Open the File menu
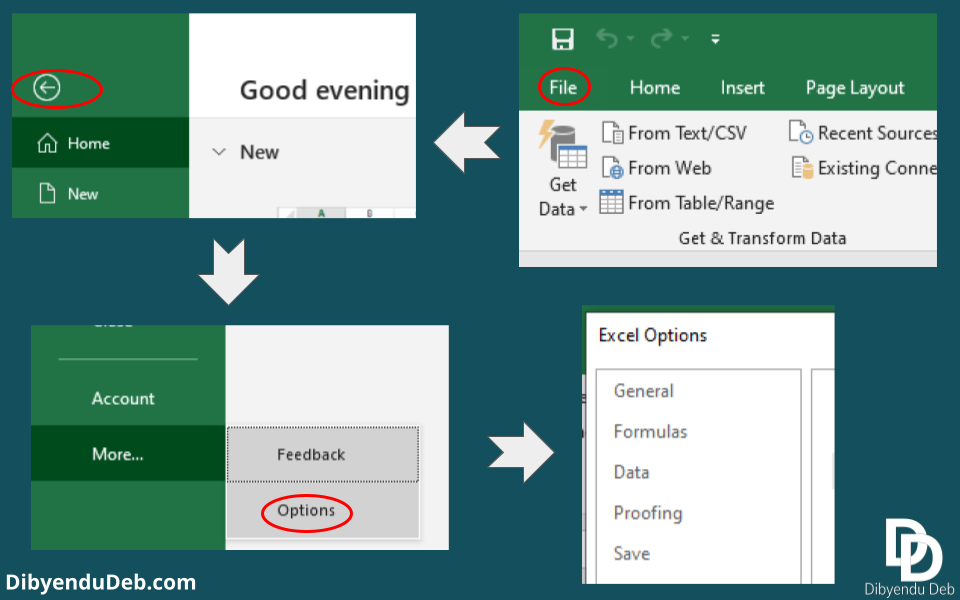The width and height of the screenshot is (960, 600). [x=562, y=88]
